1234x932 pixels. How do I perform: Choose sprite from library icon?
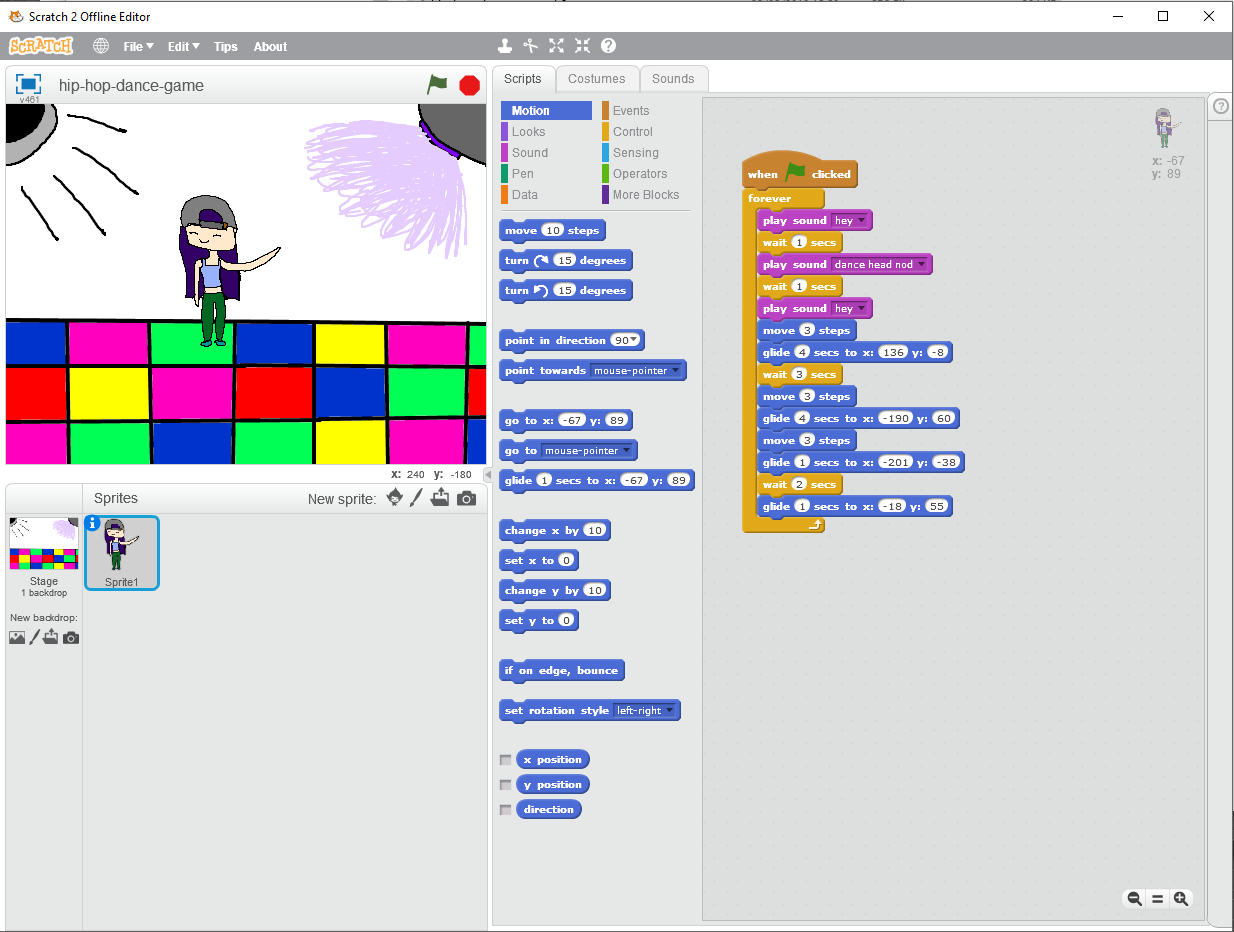tap(395, 498)
